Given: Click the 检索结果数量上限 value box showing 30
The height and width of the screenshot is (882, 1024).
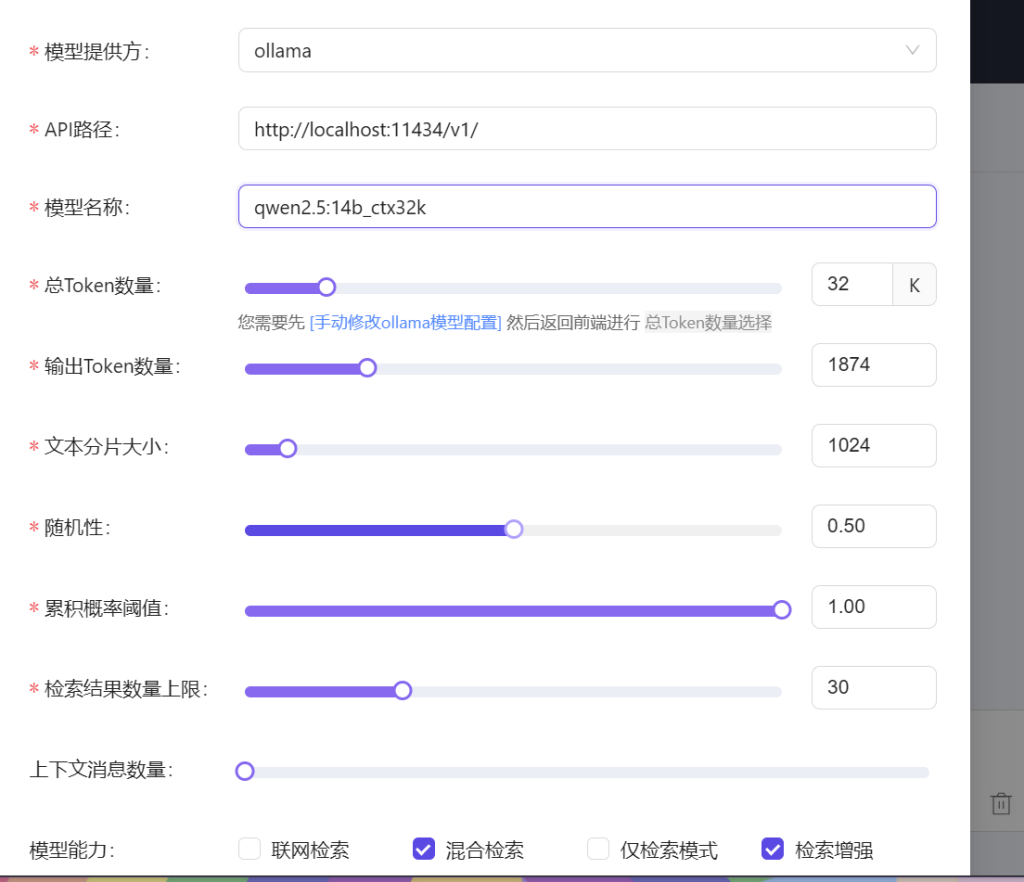Looking at the screenshot, I should 874,687.
